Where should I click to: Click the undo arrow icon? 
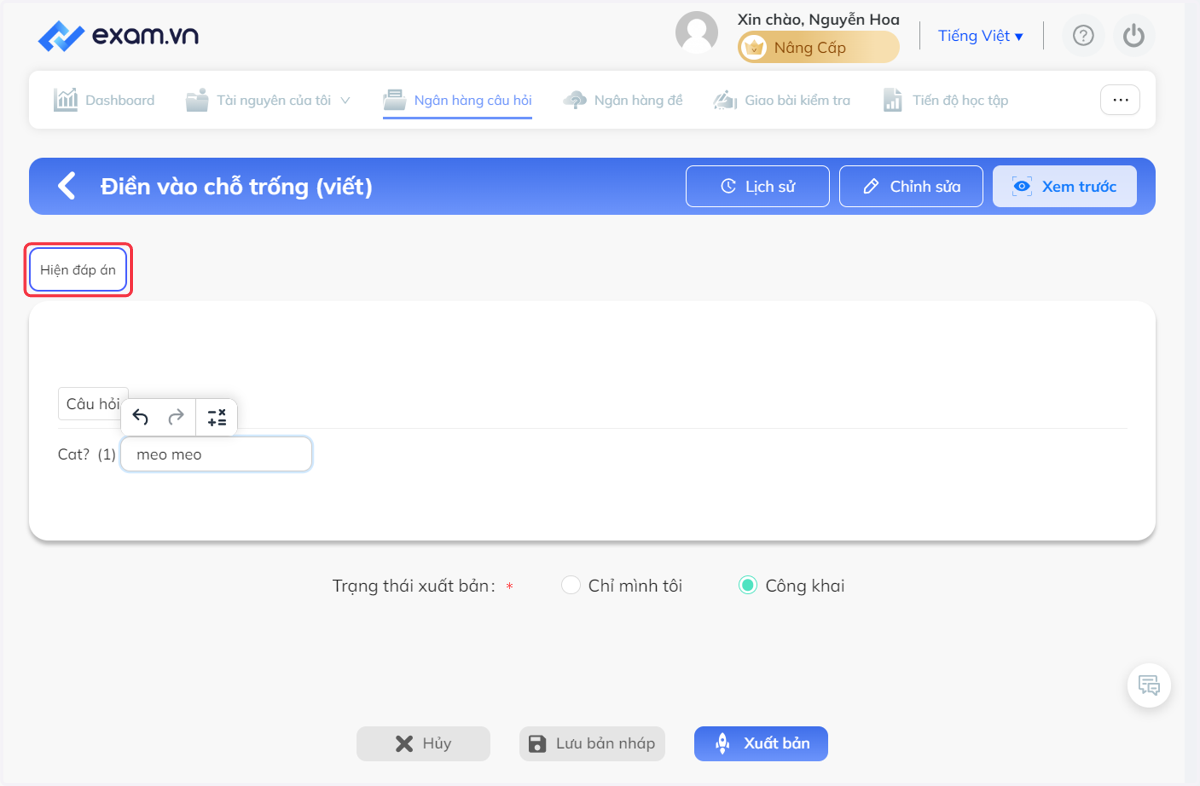[x=140, y=417]
